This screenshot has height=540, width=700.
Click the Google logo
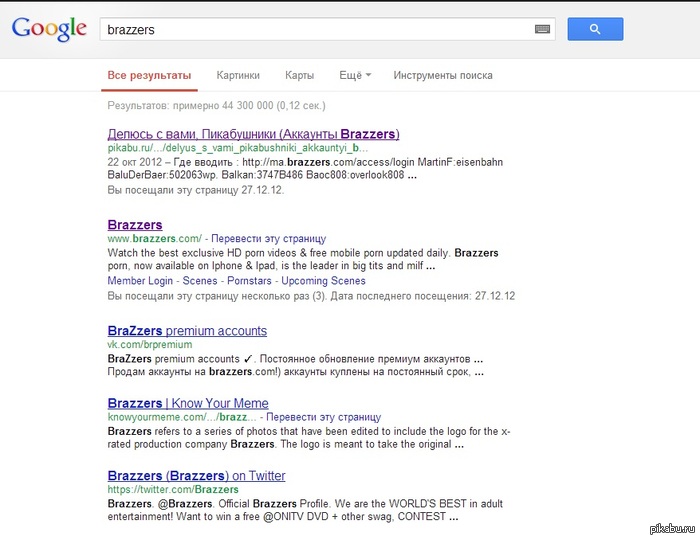pos(49,29)
